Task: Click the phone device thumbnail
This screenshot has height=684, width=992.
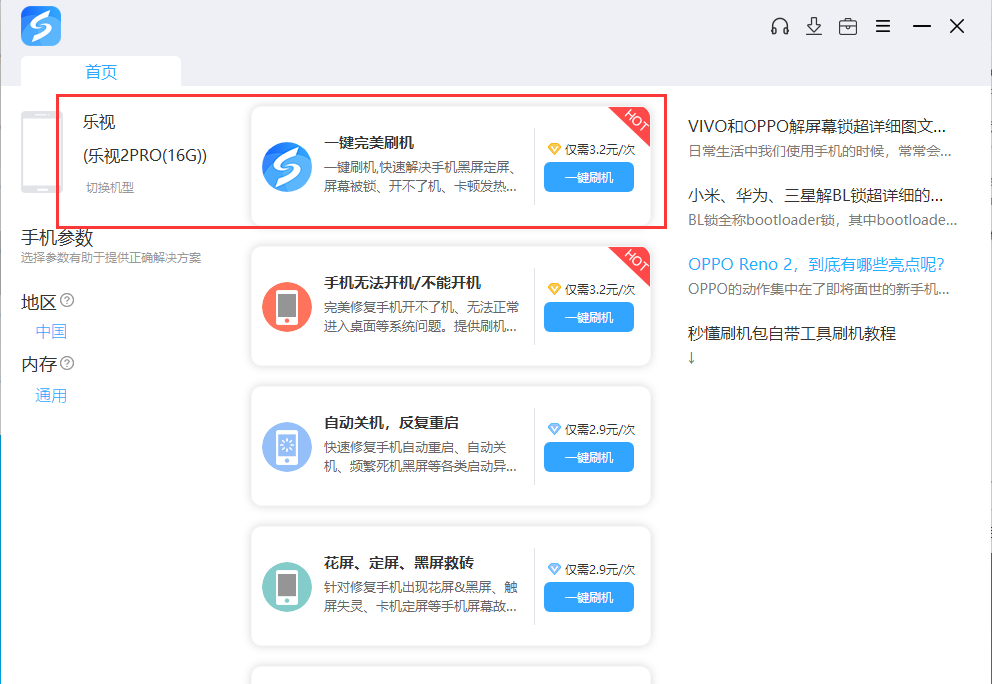Action: [42, 152]
